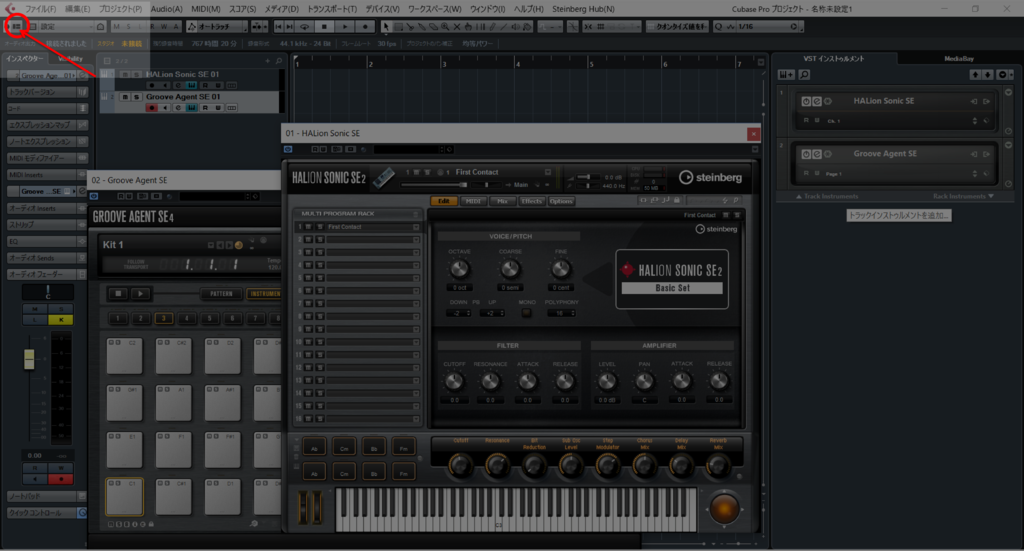The height and width of the screenshot is (551, 1024).
Task: Open First Contact slot dropdown in Multi Program Rack
Action: click(416, 227)
